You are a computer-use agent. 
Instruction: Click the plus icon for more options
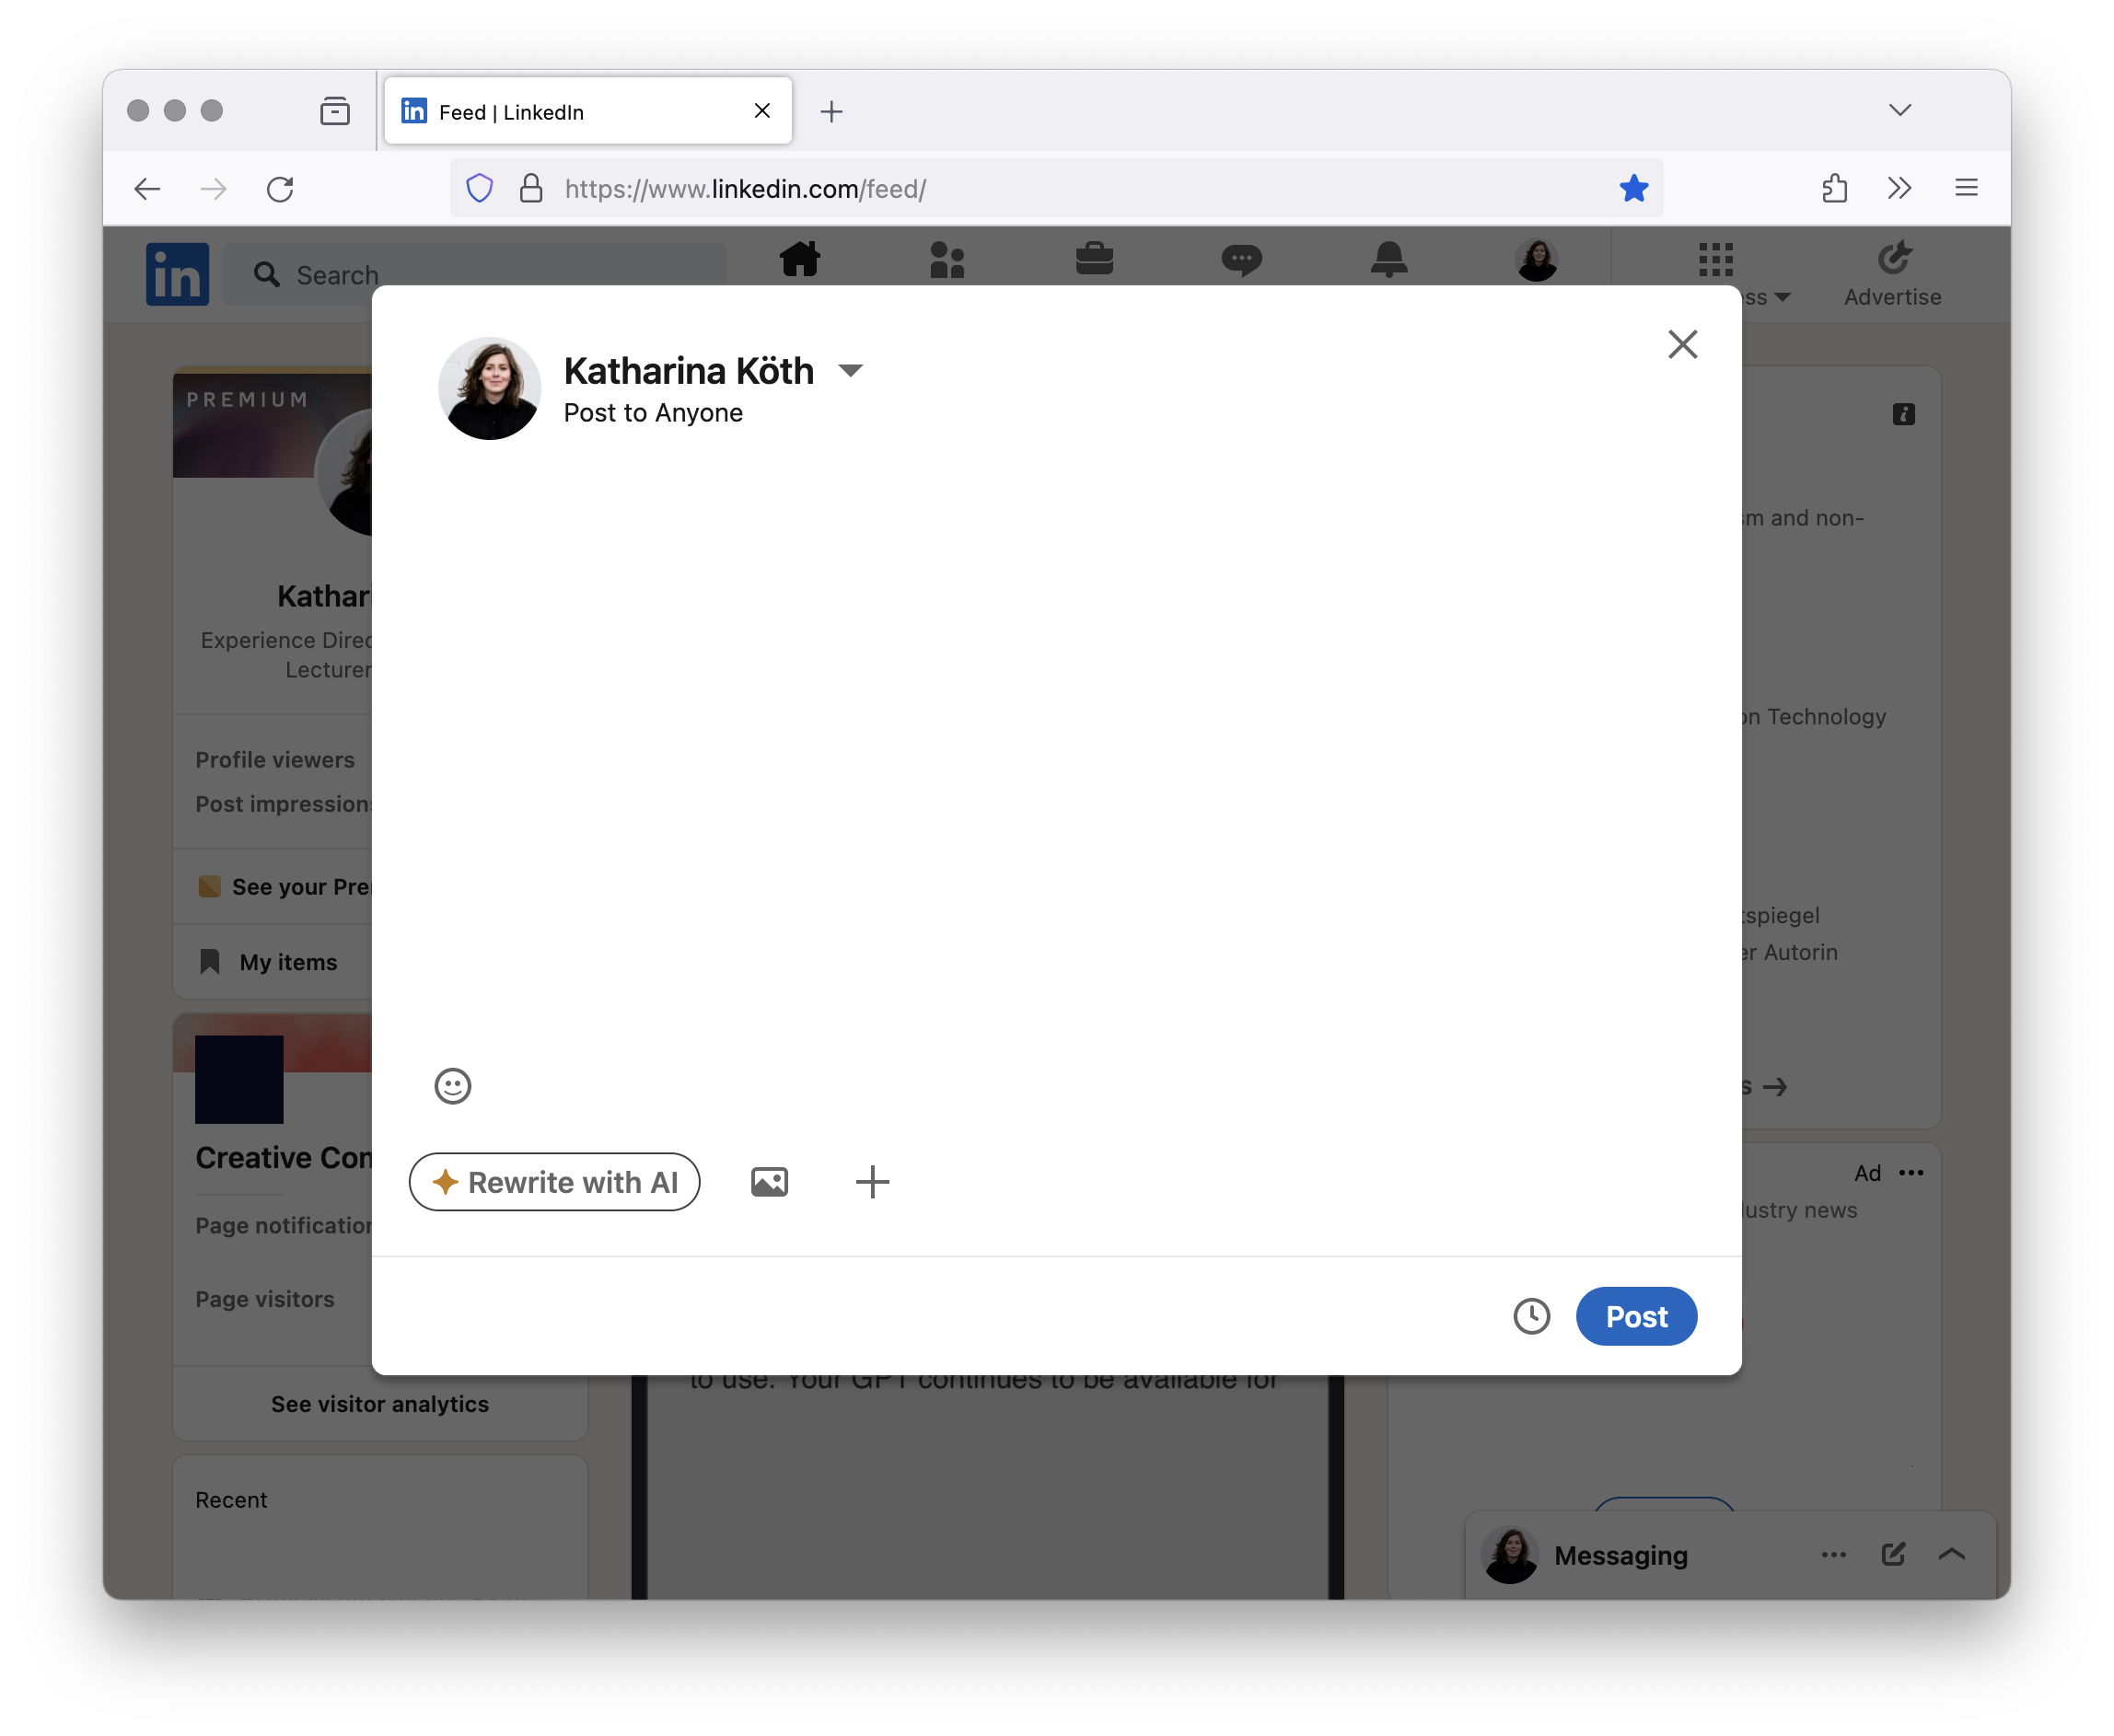click(872, 1182)
